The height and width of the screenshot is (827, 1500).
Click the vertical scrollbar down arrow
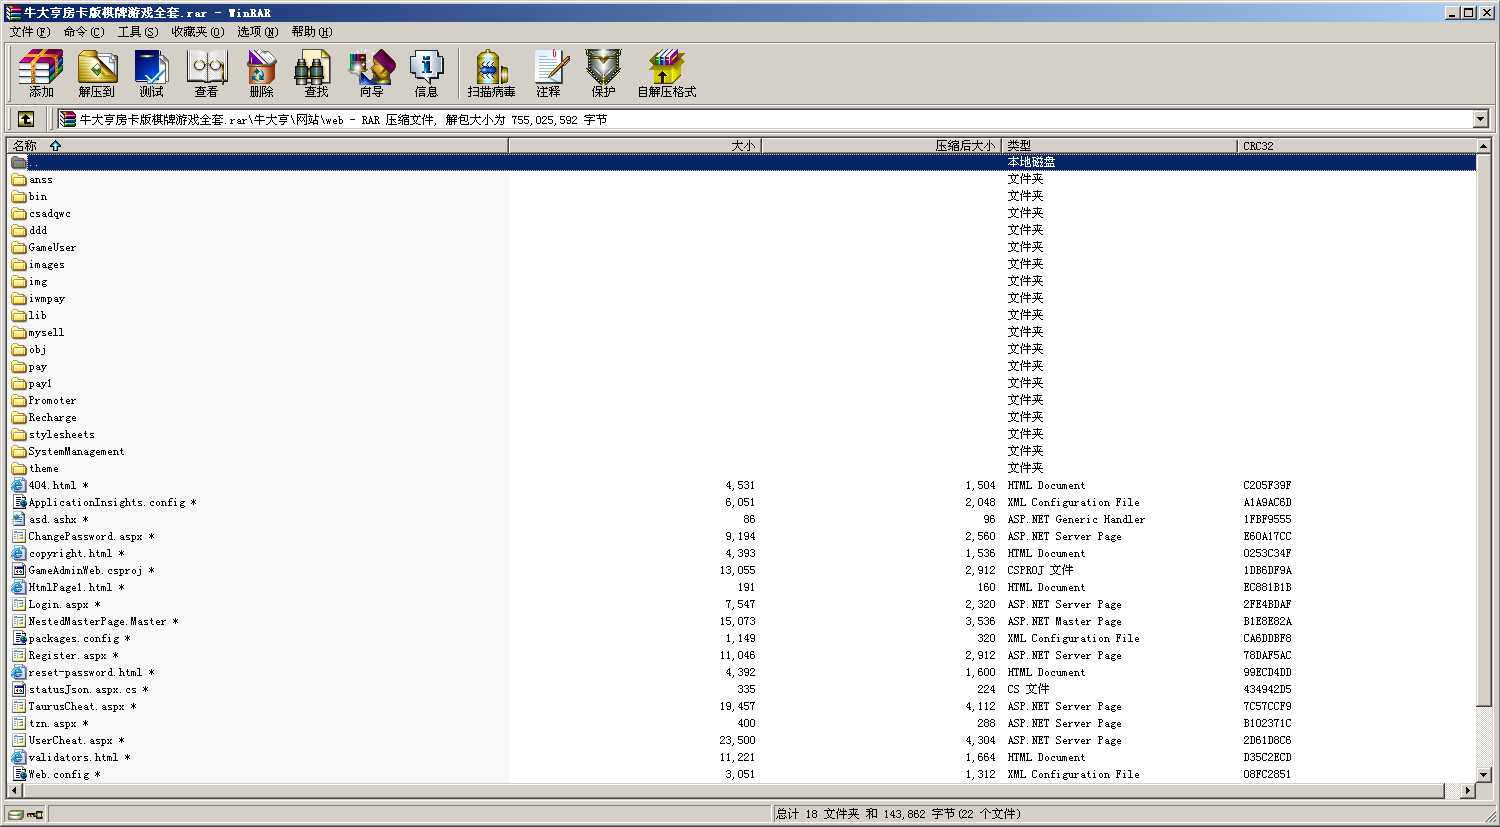1485,775
